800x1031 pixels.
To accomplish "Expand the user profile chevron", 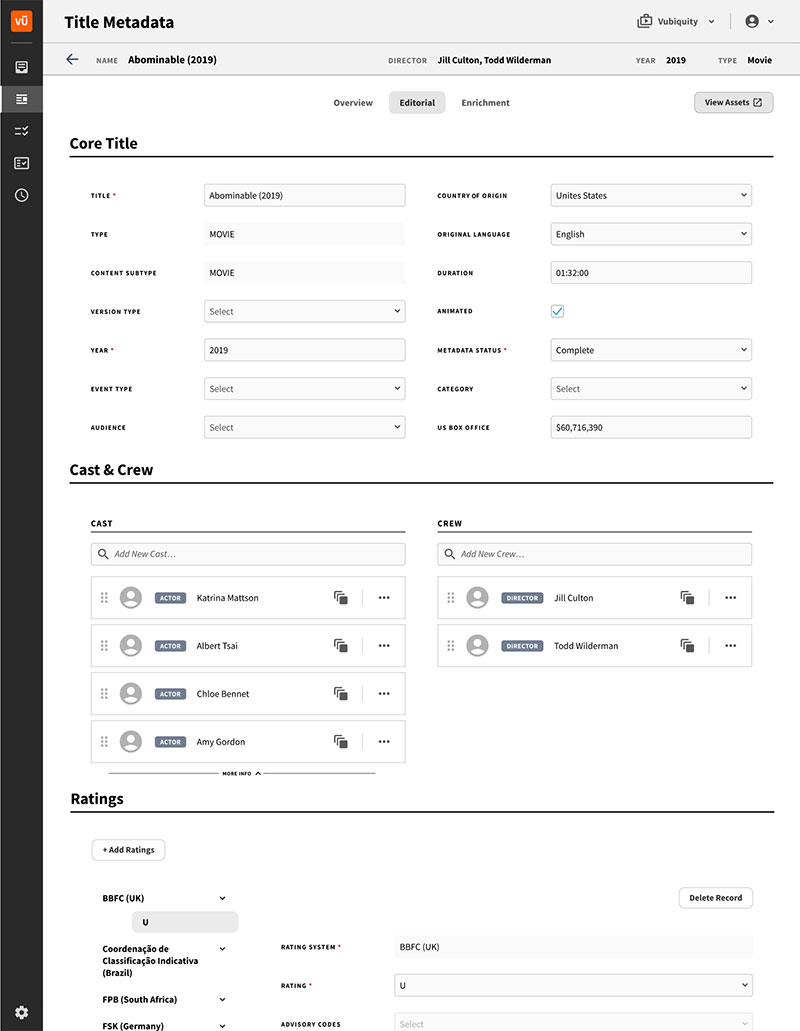I will pos(770,22).
